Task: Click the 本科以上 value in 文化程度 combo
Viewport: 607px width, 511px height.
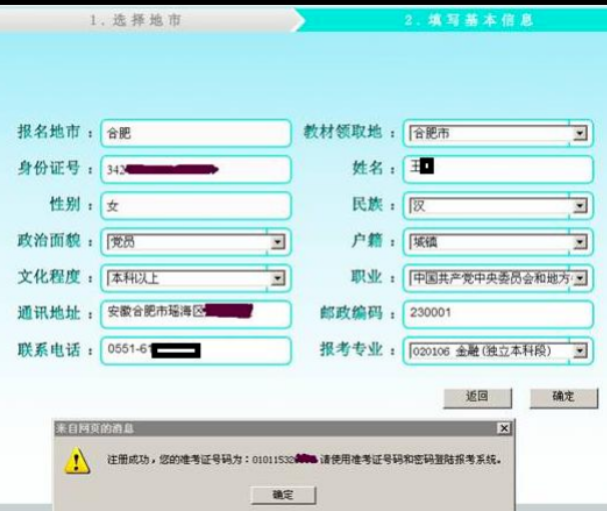Action: 134,278
